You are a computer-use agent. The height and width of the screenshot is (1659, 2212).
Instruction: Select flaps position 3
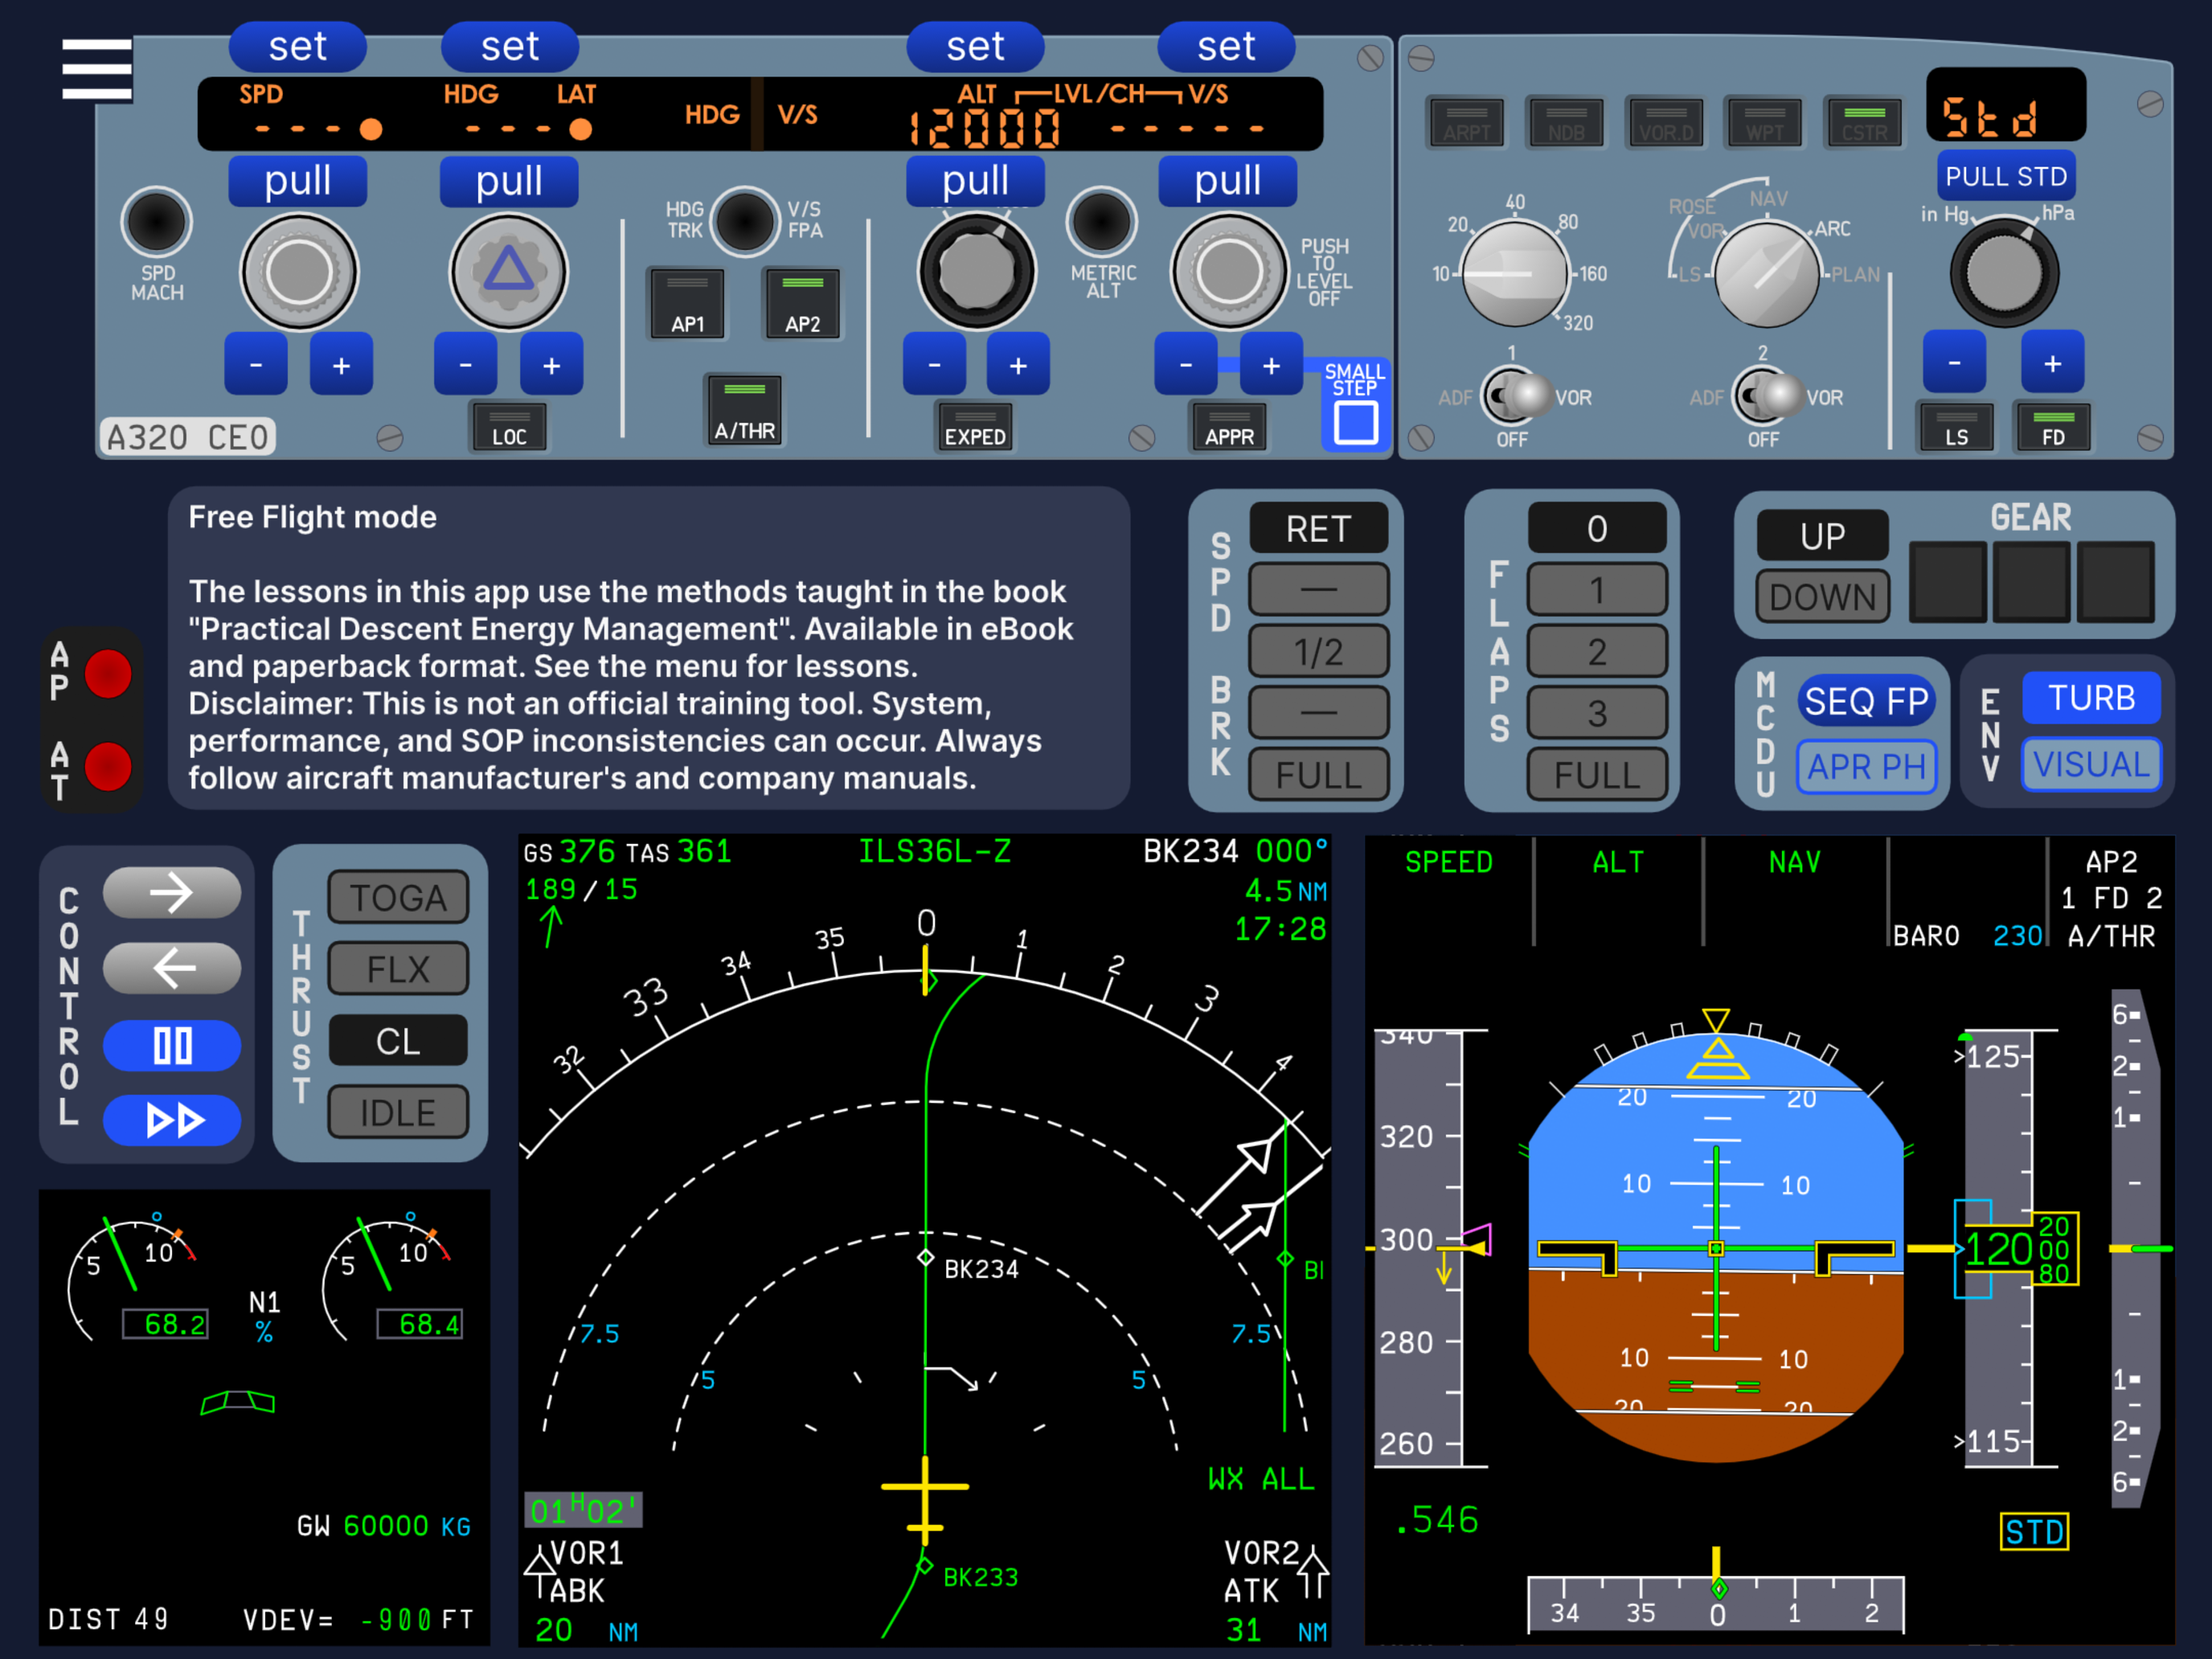pyautogui.click(x=1597, y=713)
